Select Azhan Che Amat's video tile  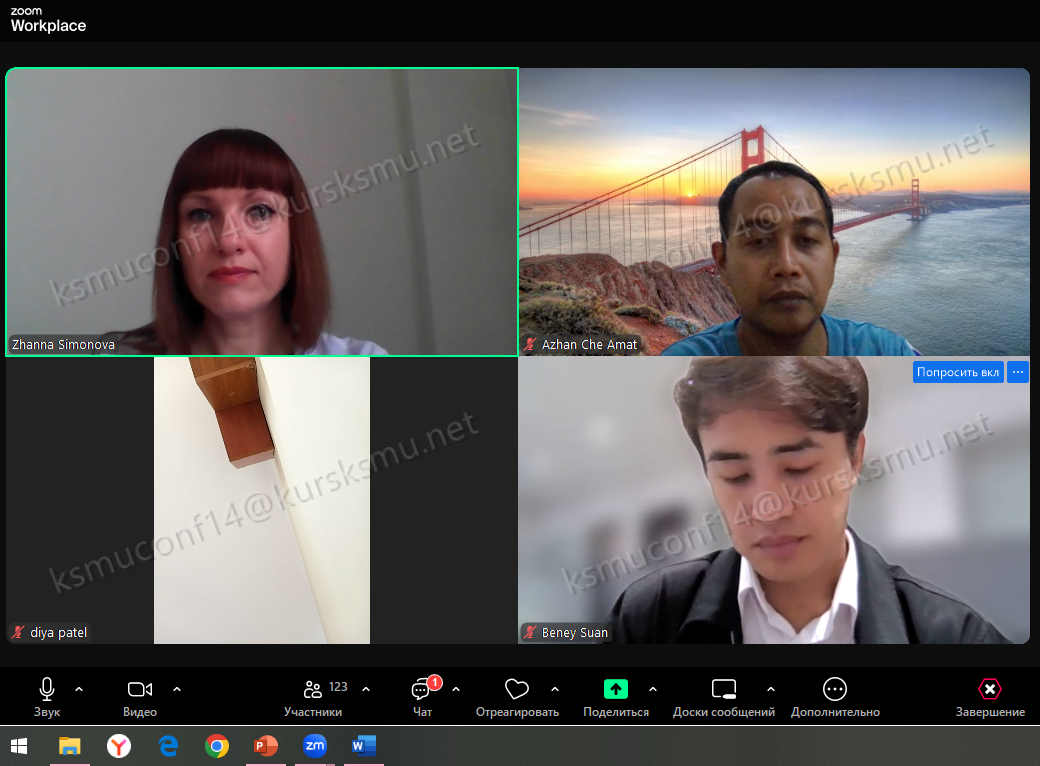(774, 210)
